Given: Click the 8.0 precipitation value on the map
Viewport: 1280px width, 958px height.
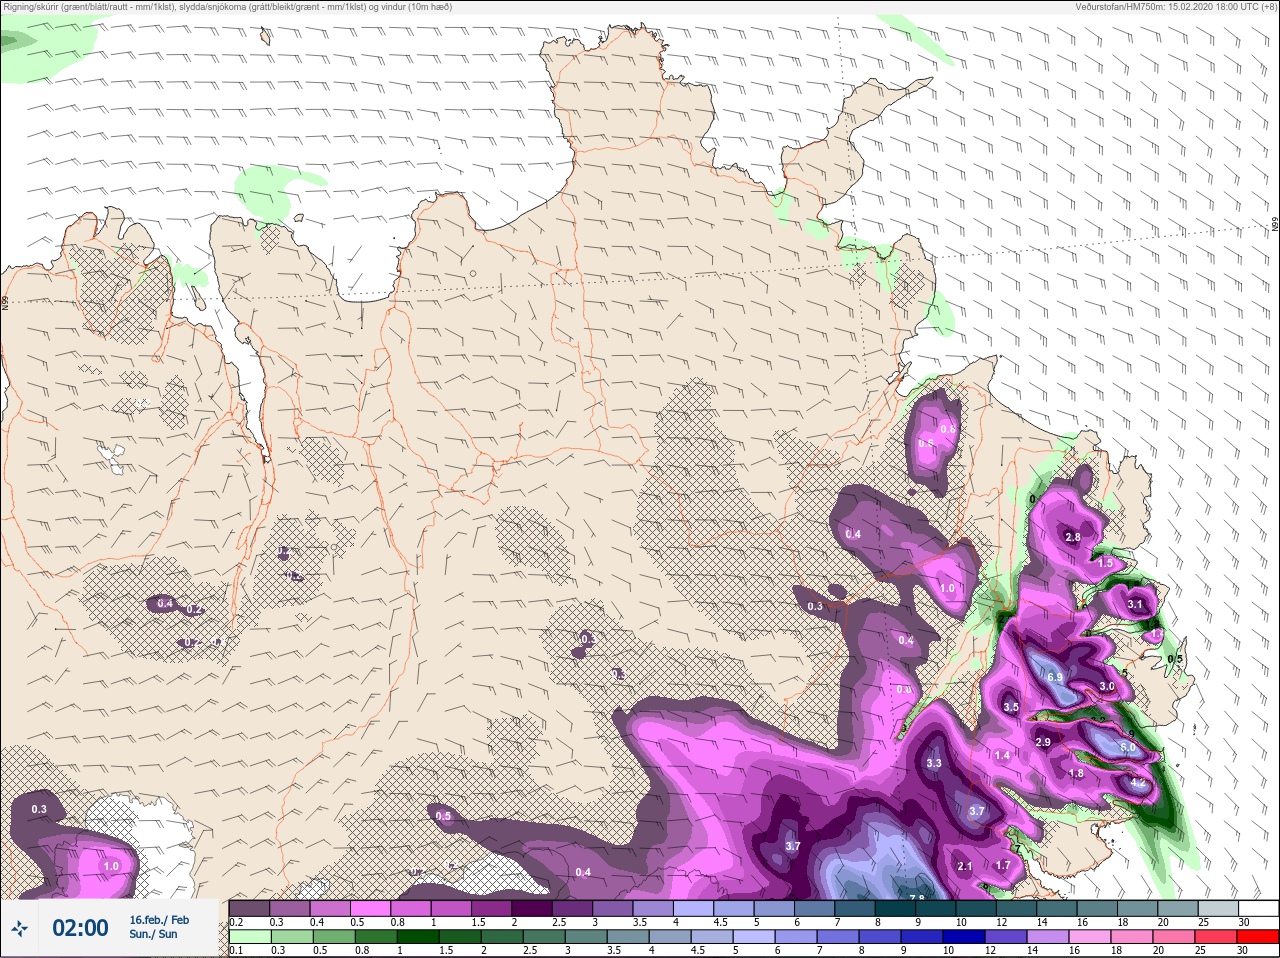Looking at the screenshot, I should [1128, 747].
